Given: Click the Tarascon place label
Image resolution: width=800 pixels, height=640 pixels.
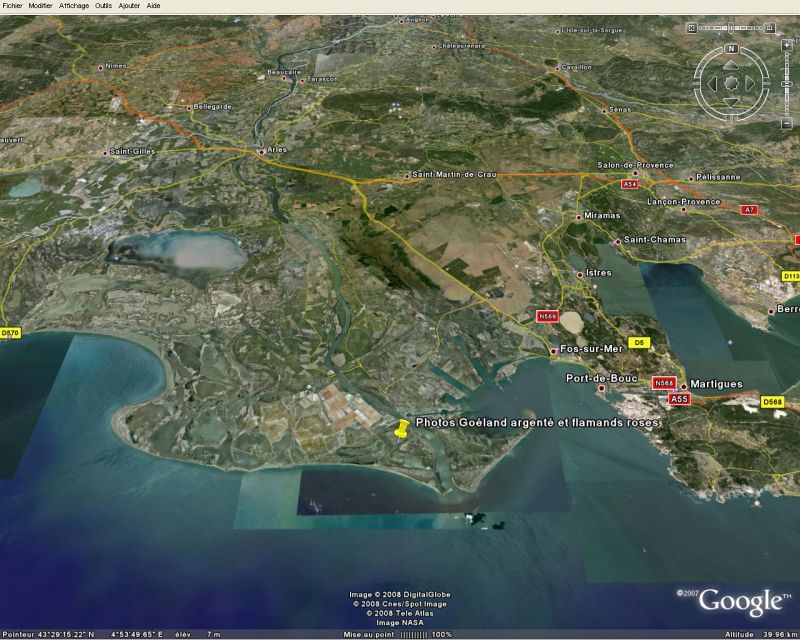Looking at the screenshot, I should tap(322, 79).
